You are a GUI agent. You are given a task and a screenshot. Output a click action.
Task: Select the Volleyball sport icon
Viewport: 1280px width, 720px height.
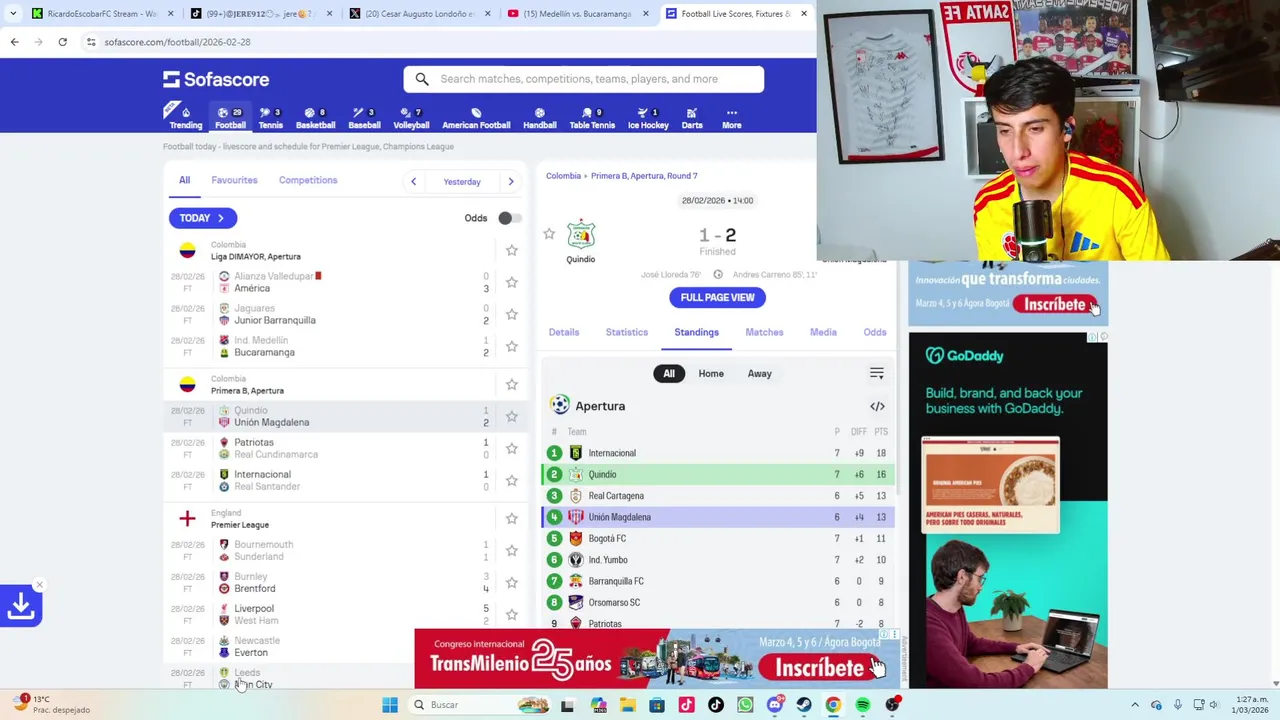[x=411, y=118]
